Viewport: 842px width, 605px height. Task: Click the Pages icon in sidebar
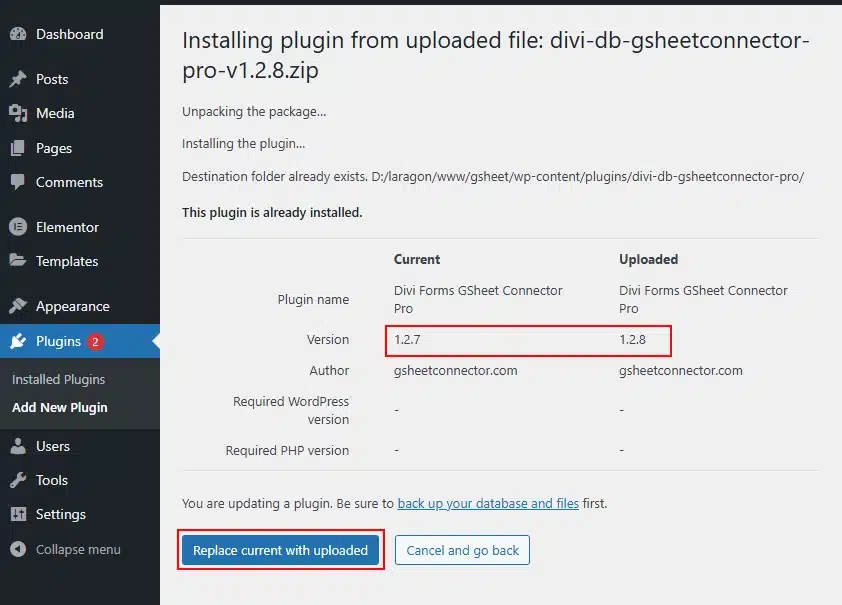[x=18, y=148]
